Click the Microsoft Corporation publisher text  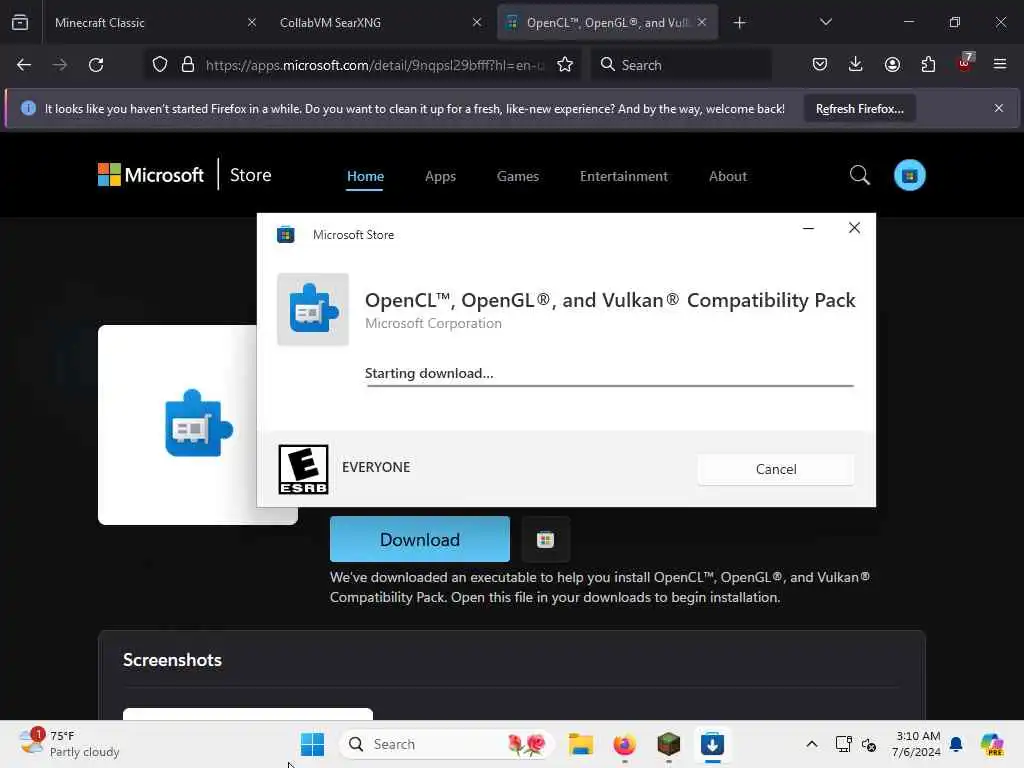pyautogui.click(x=433, y=323)
